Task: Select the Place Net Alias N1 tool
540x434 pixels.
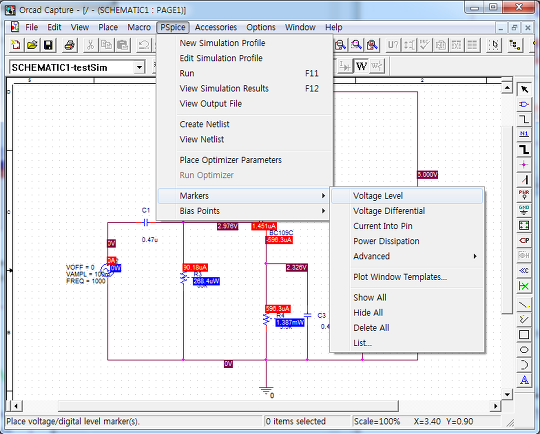Action: (524, 134)
